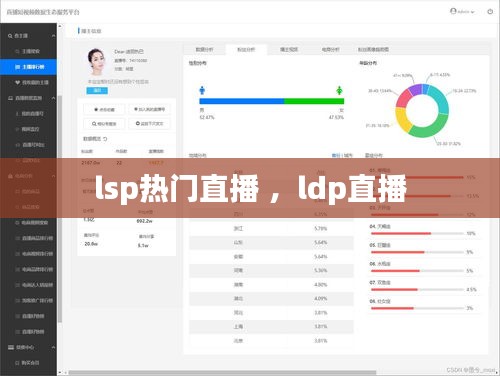Click the 山东 5.64% table row

pyautogui.click(x=271, y=243)
